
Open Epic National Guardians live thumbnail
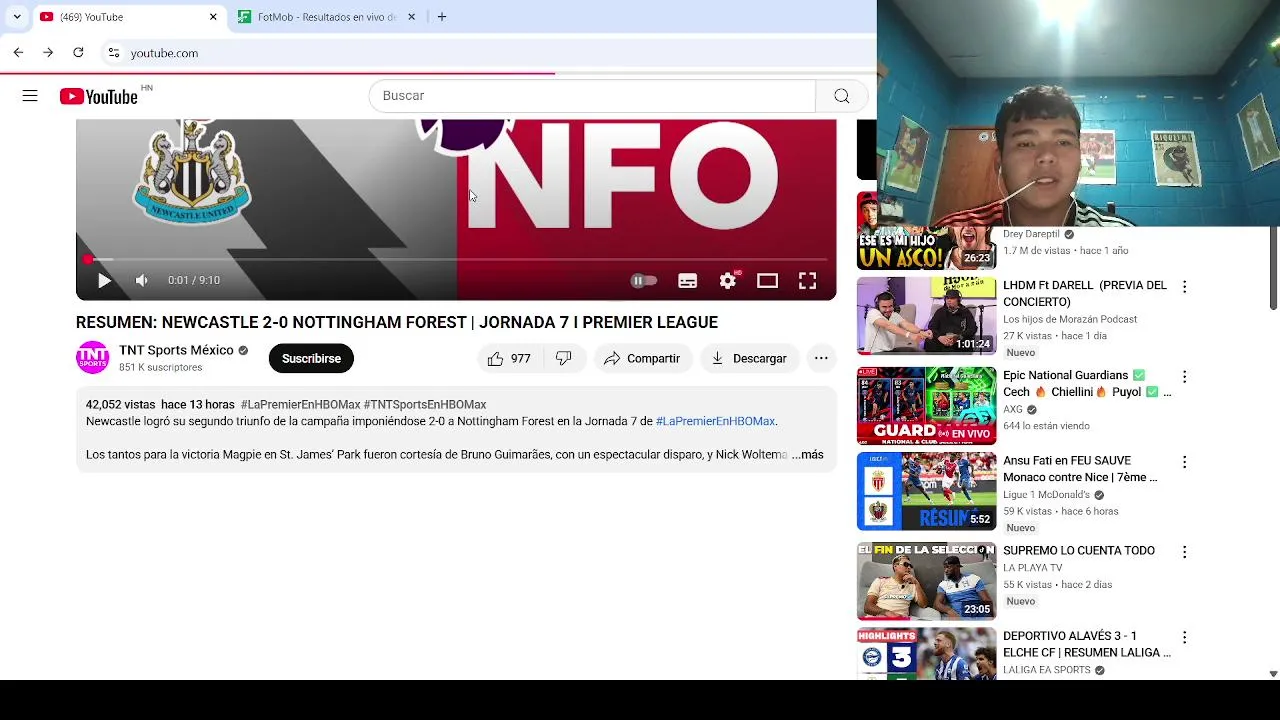point(926,406)
